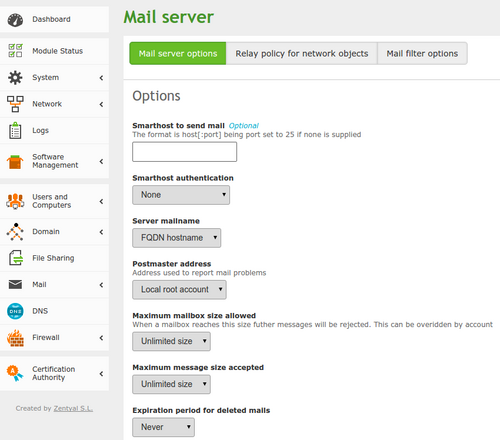
Task: Open the Logs clipboard icon
Action: (x=15, y=130)
